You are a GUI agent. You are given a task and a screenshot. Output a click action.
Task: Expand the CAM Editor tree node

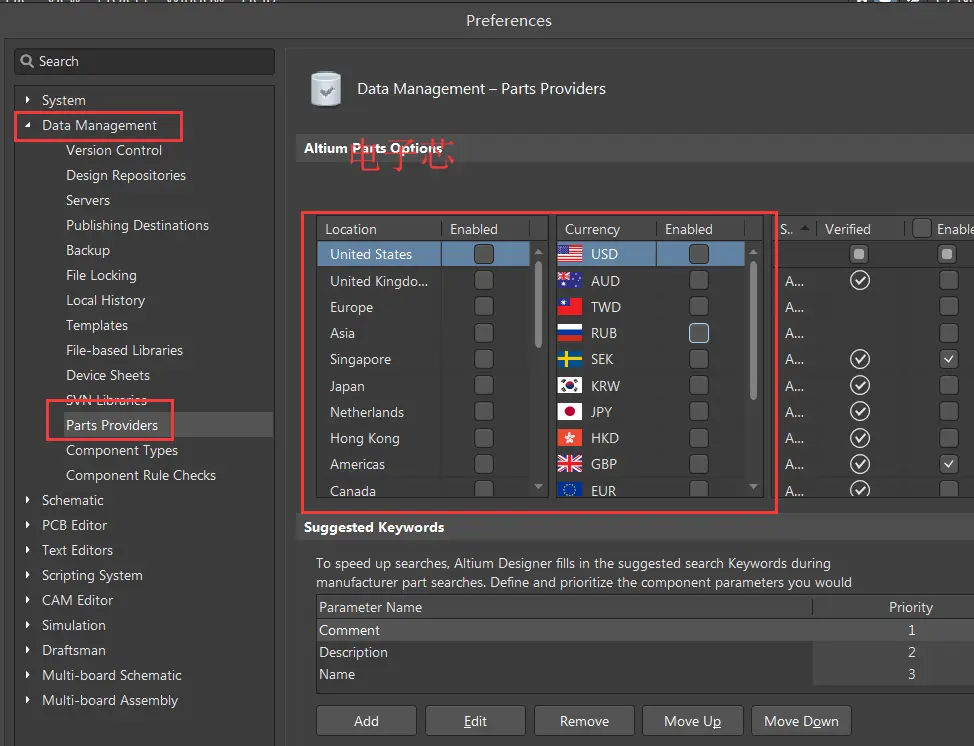(x=27, y=600)
